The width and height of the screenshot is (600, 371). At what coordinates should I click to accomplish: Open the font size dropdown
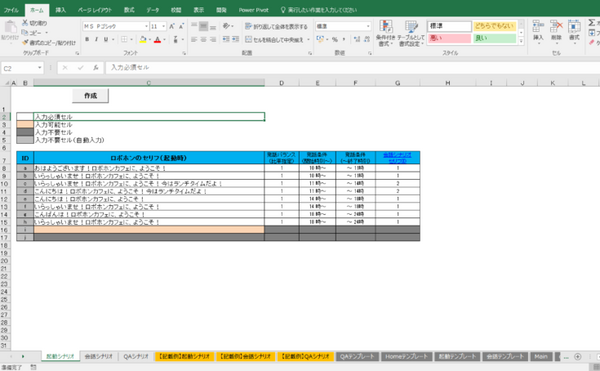click(x=164, y=26)
